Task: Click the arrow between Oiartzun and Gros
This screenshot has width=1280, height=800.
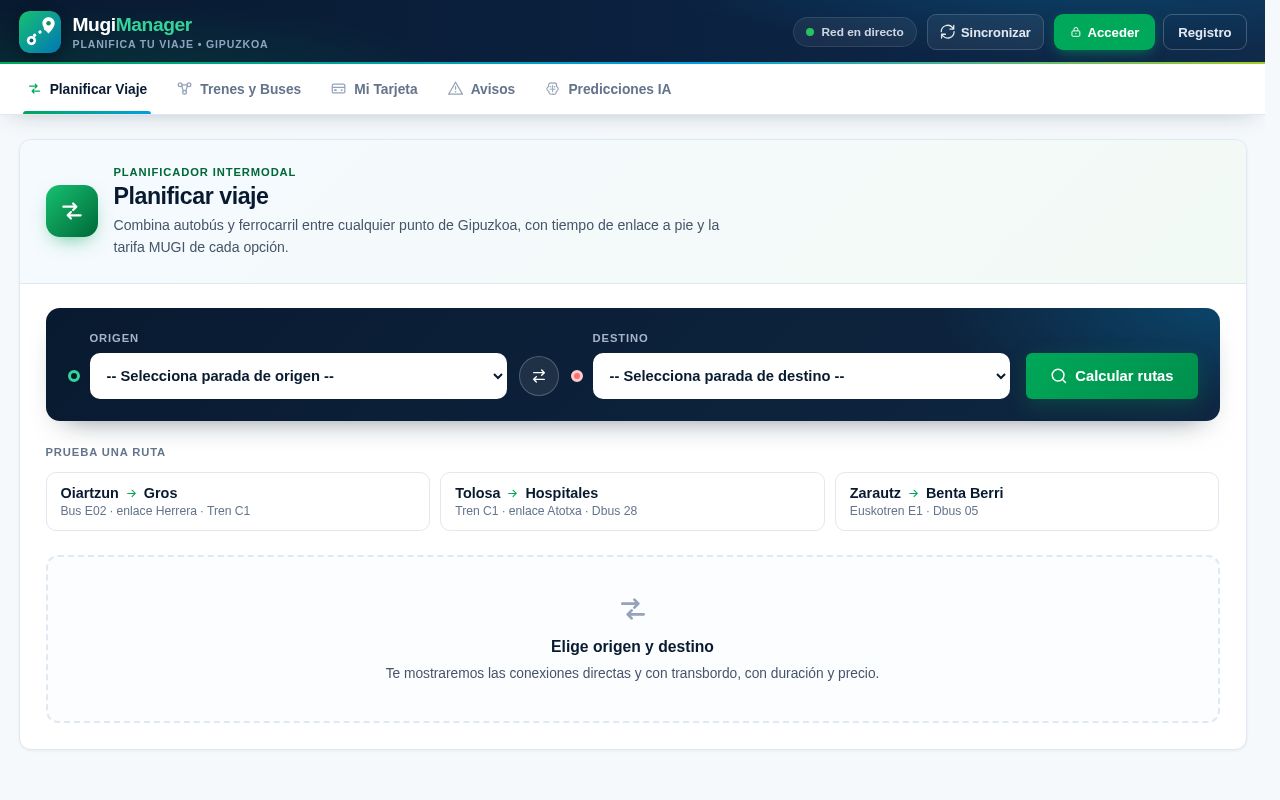Action: 131,493
